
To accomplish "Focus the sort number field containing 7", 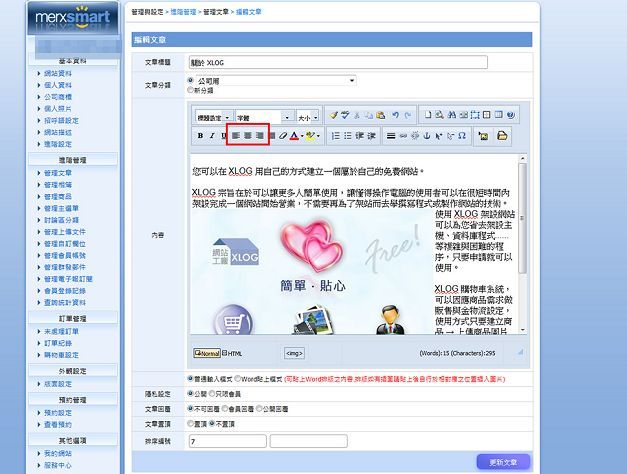I will click(228, 441).
